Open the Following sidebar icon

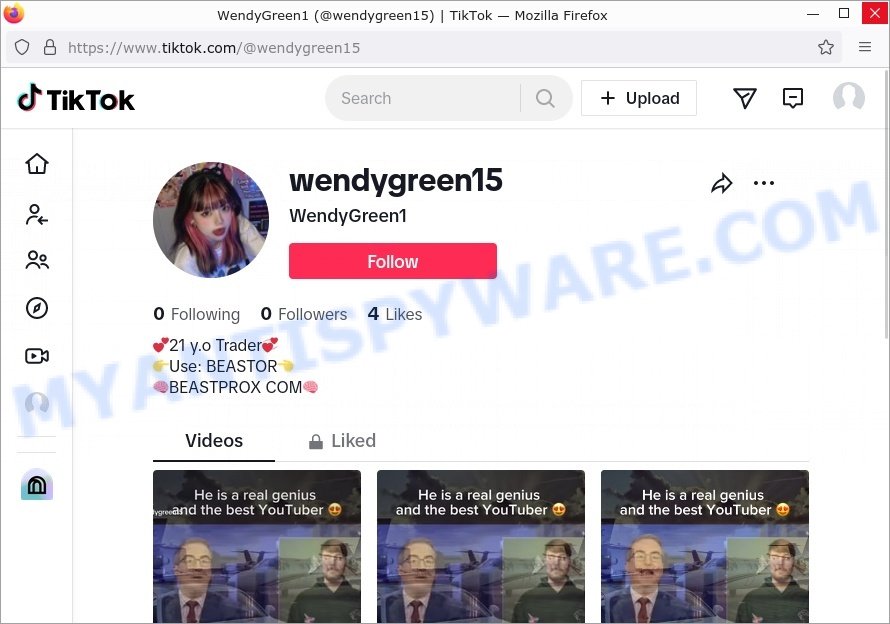(x=37, y=215)
